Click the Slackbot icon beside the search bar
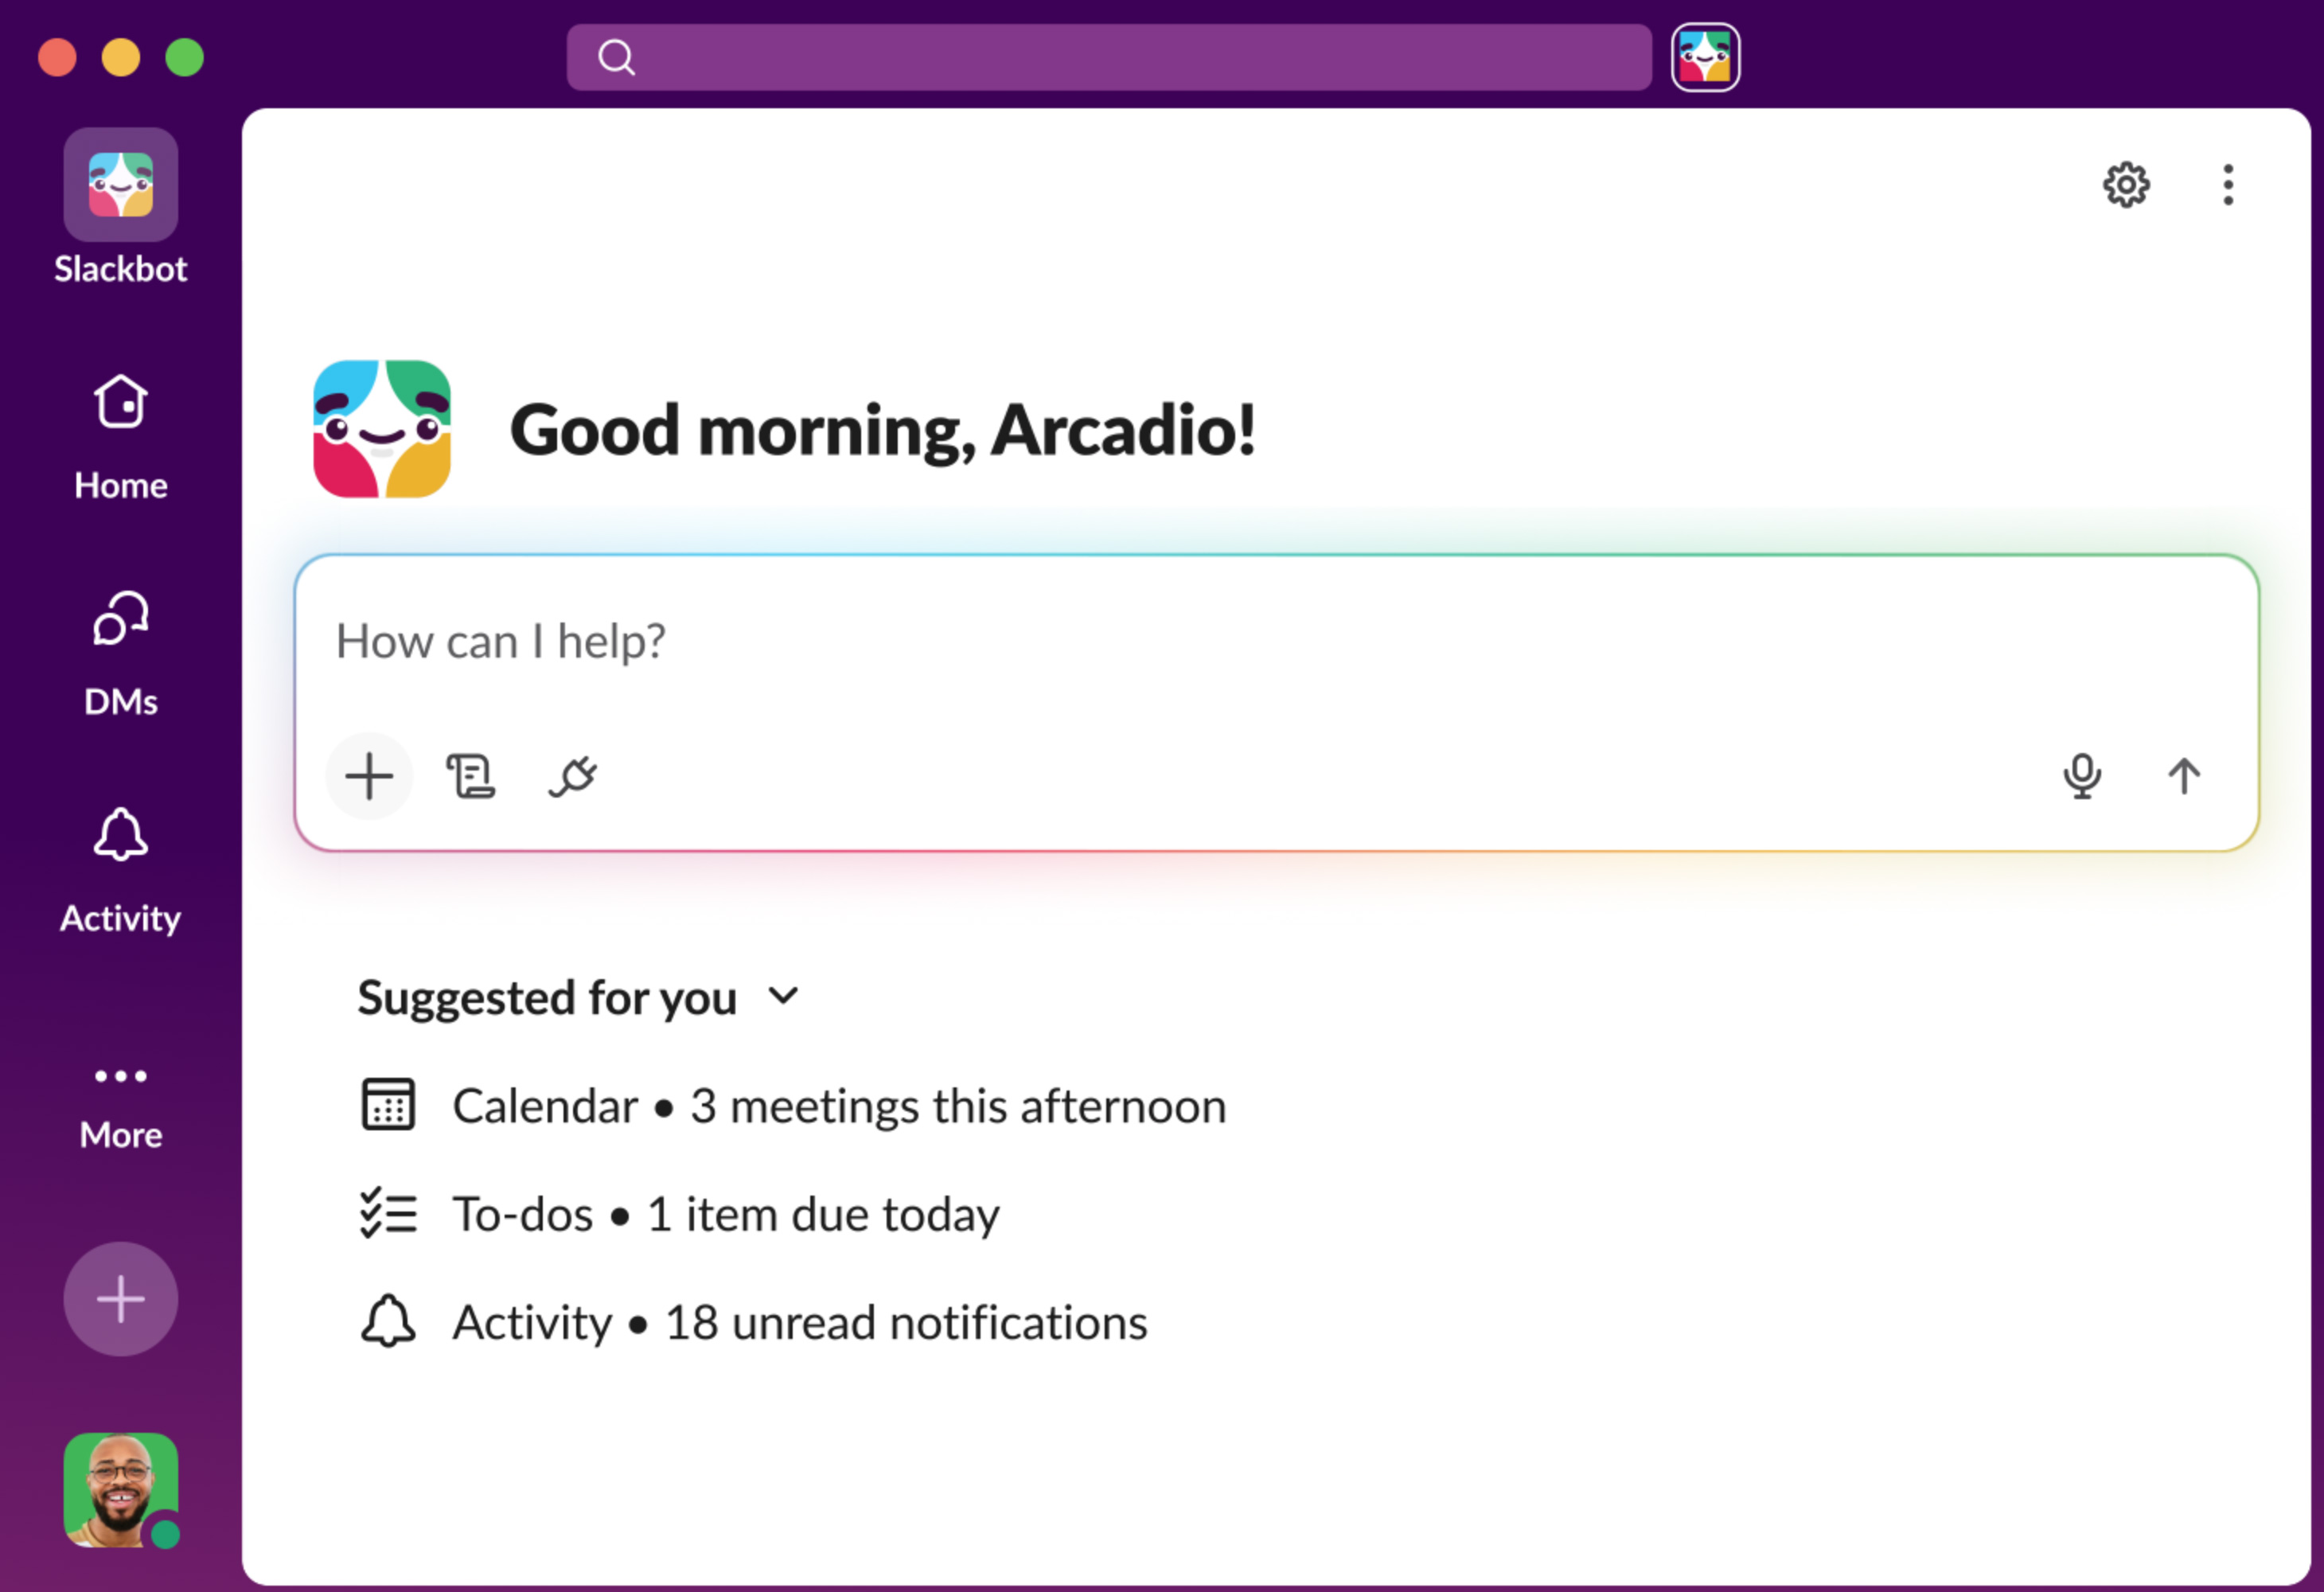Screen dimensions: 2324x1592 click(1705, 57)
